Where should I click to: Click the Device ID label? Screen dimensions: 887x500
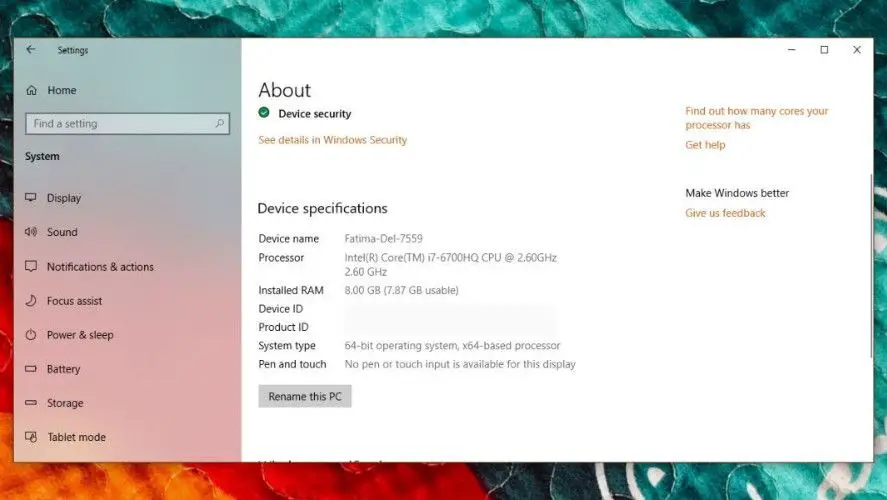click(281, 309)
